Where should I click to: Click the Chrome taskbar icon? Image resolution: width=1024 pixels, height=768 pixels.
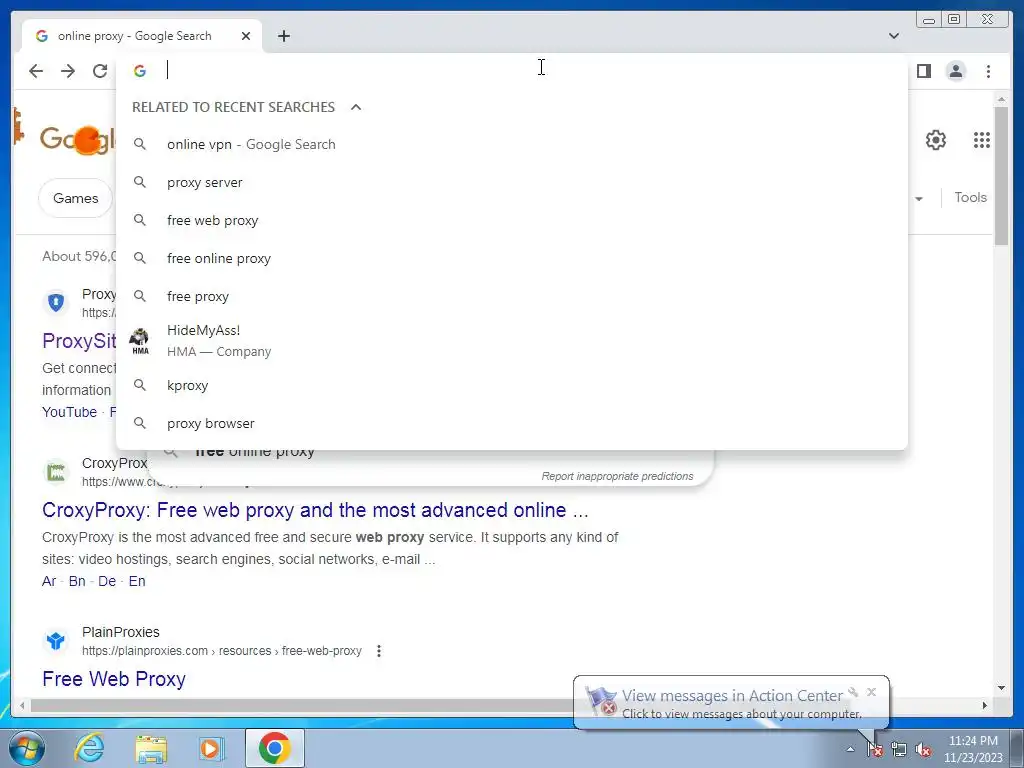coord(274,748)
